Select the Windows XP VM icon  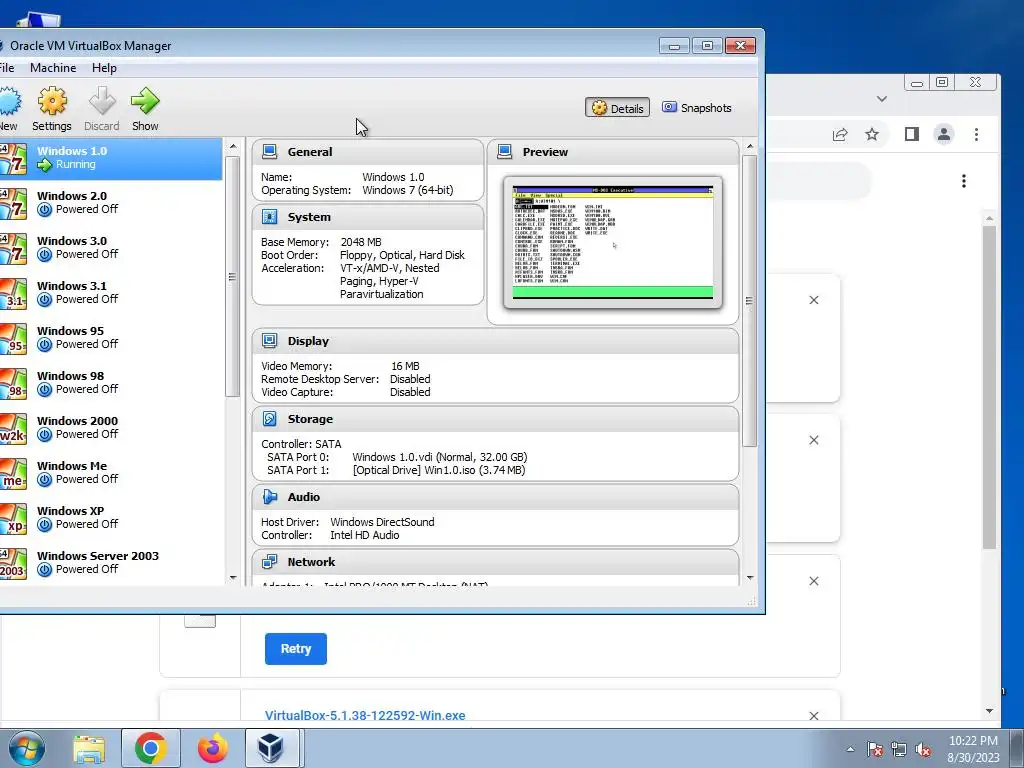tap(13, 519)
